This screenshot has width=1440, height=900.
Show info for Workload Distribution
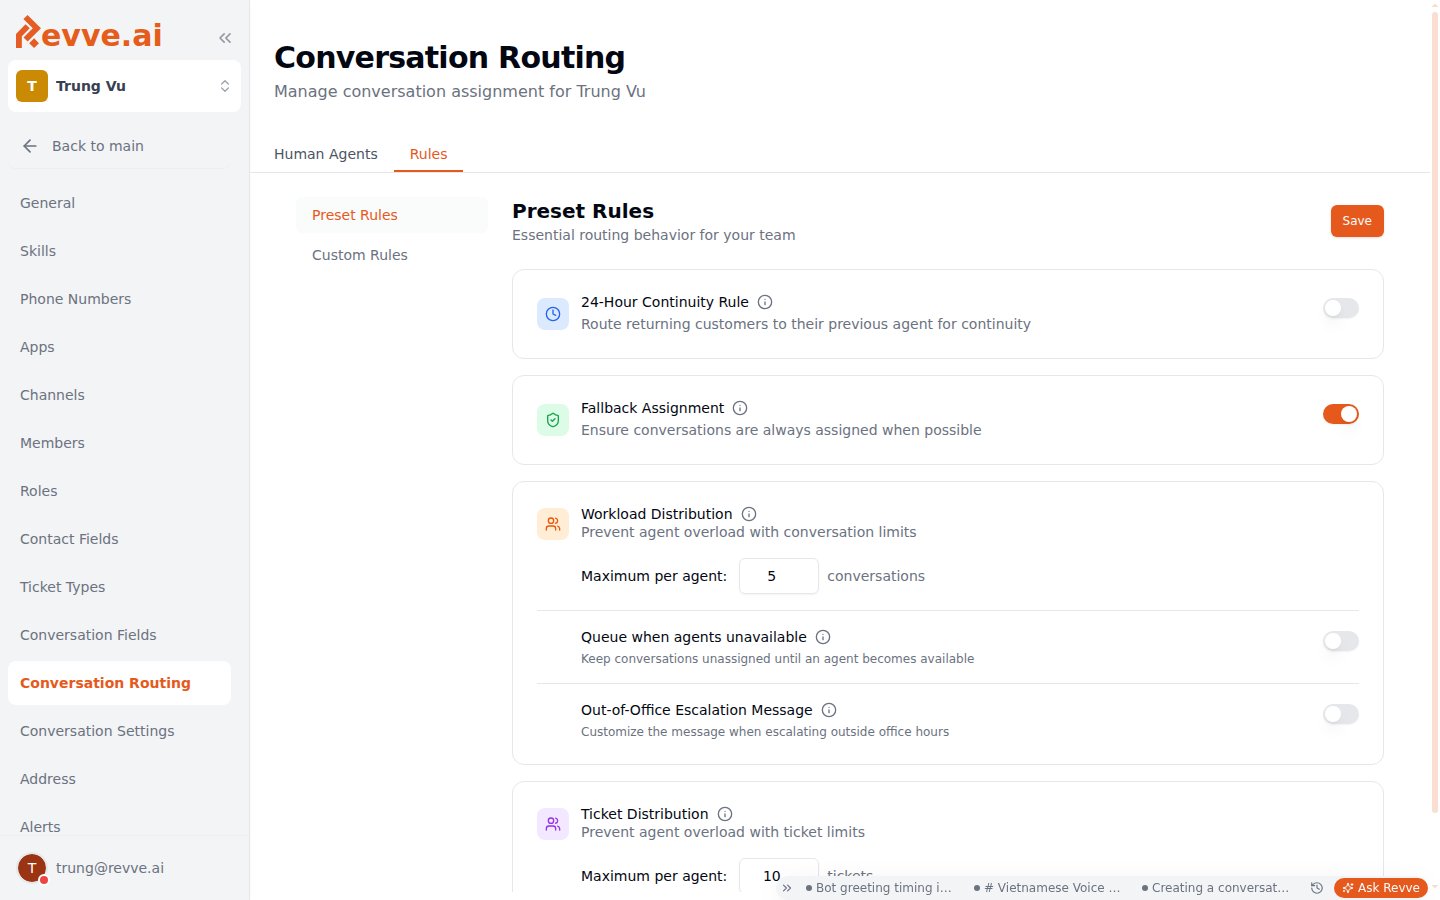pyautogui.click(x=749, y=514)
